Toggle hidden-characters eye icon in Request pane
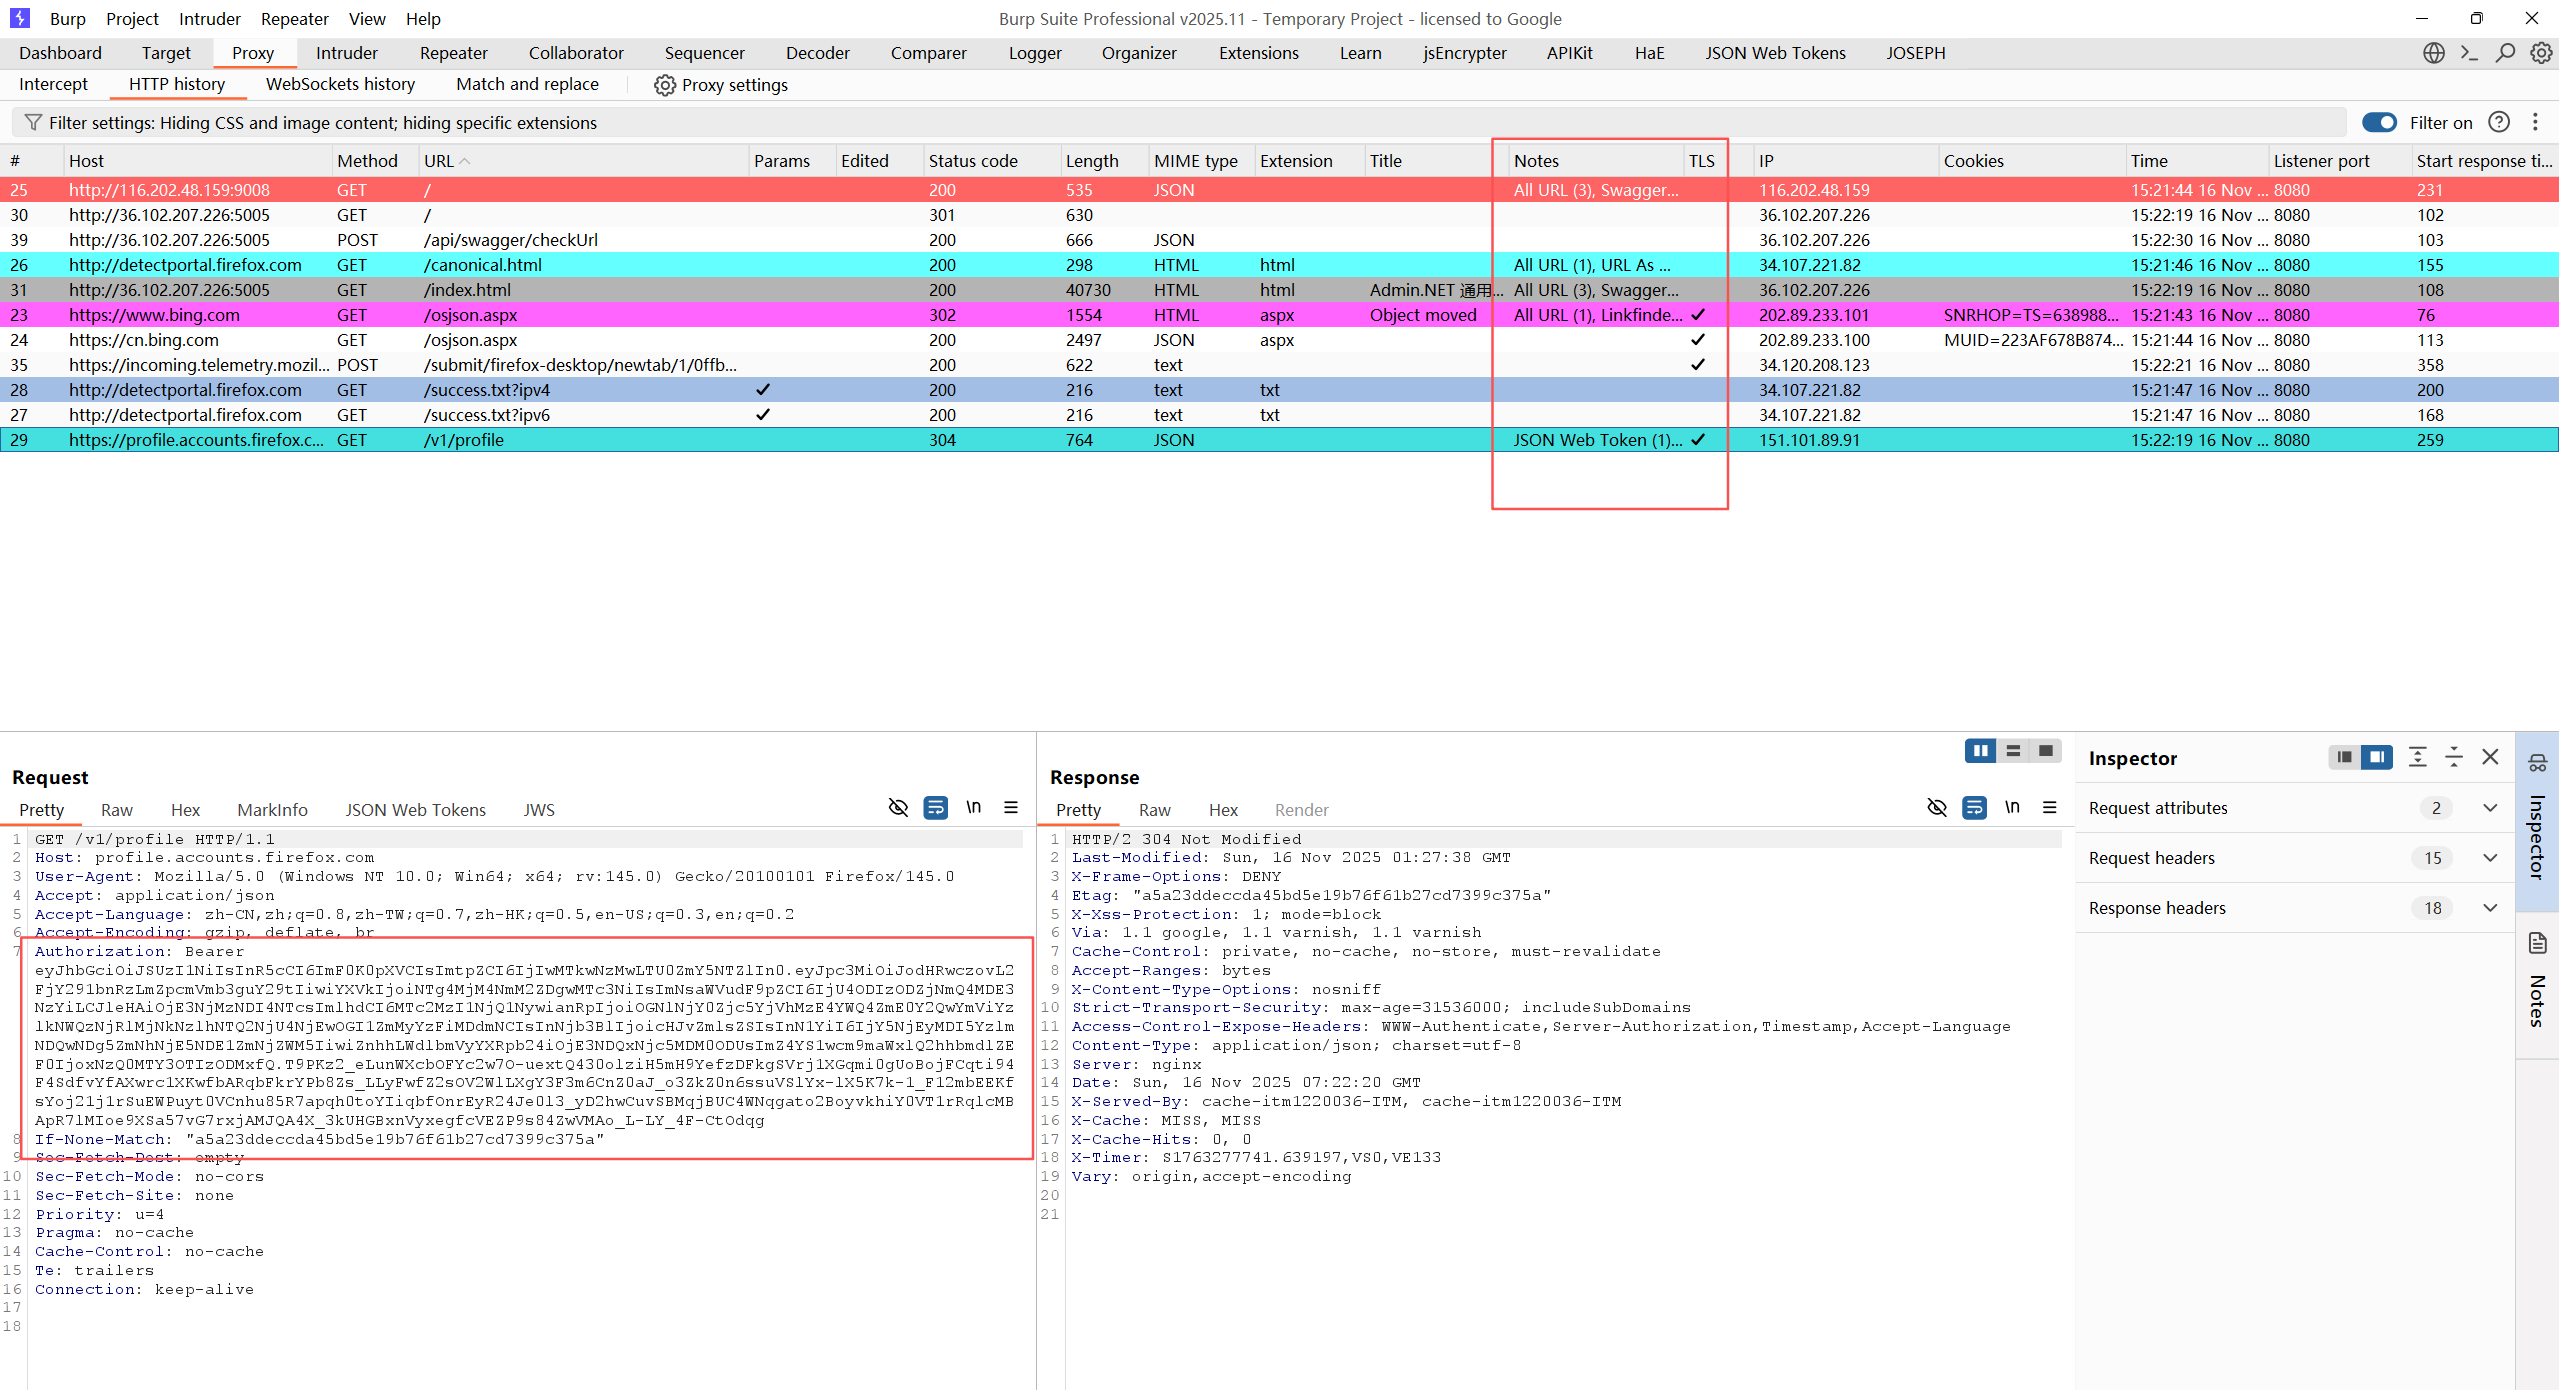 point(898,808)
